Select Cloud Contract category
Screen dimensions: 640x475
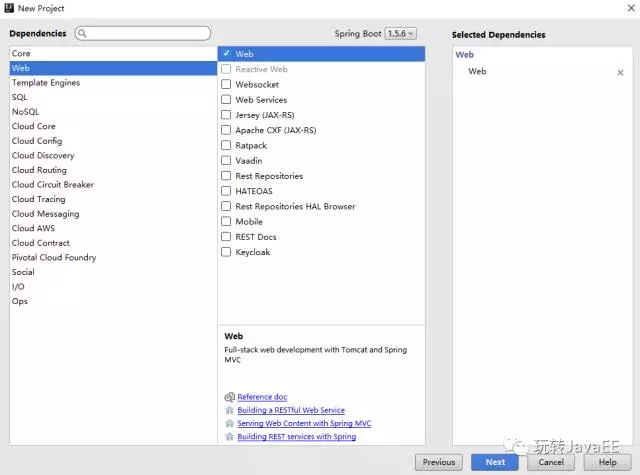click(113, 243)
